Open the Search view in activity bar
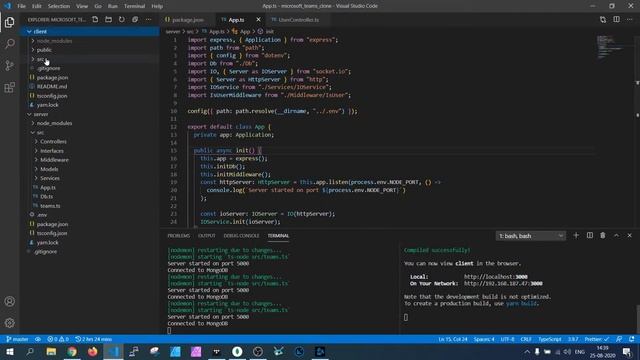640x360 pixels. [x=9, y=44]
